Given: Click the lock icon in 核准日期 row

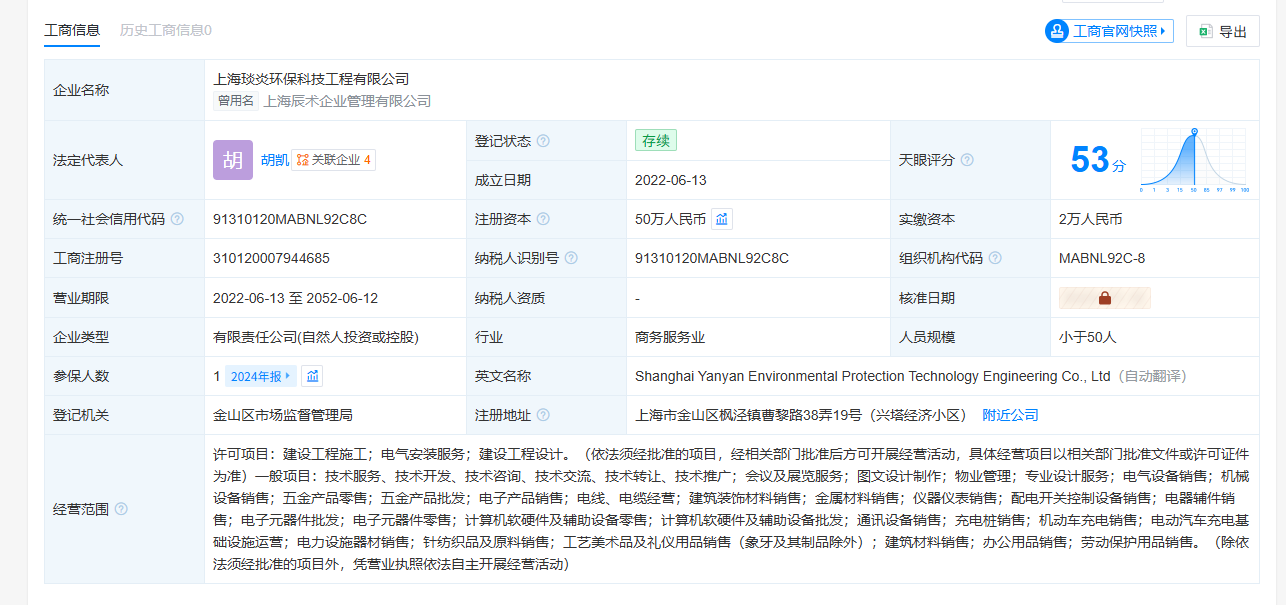Looking at the screenshot, I should pos(1105,298).
